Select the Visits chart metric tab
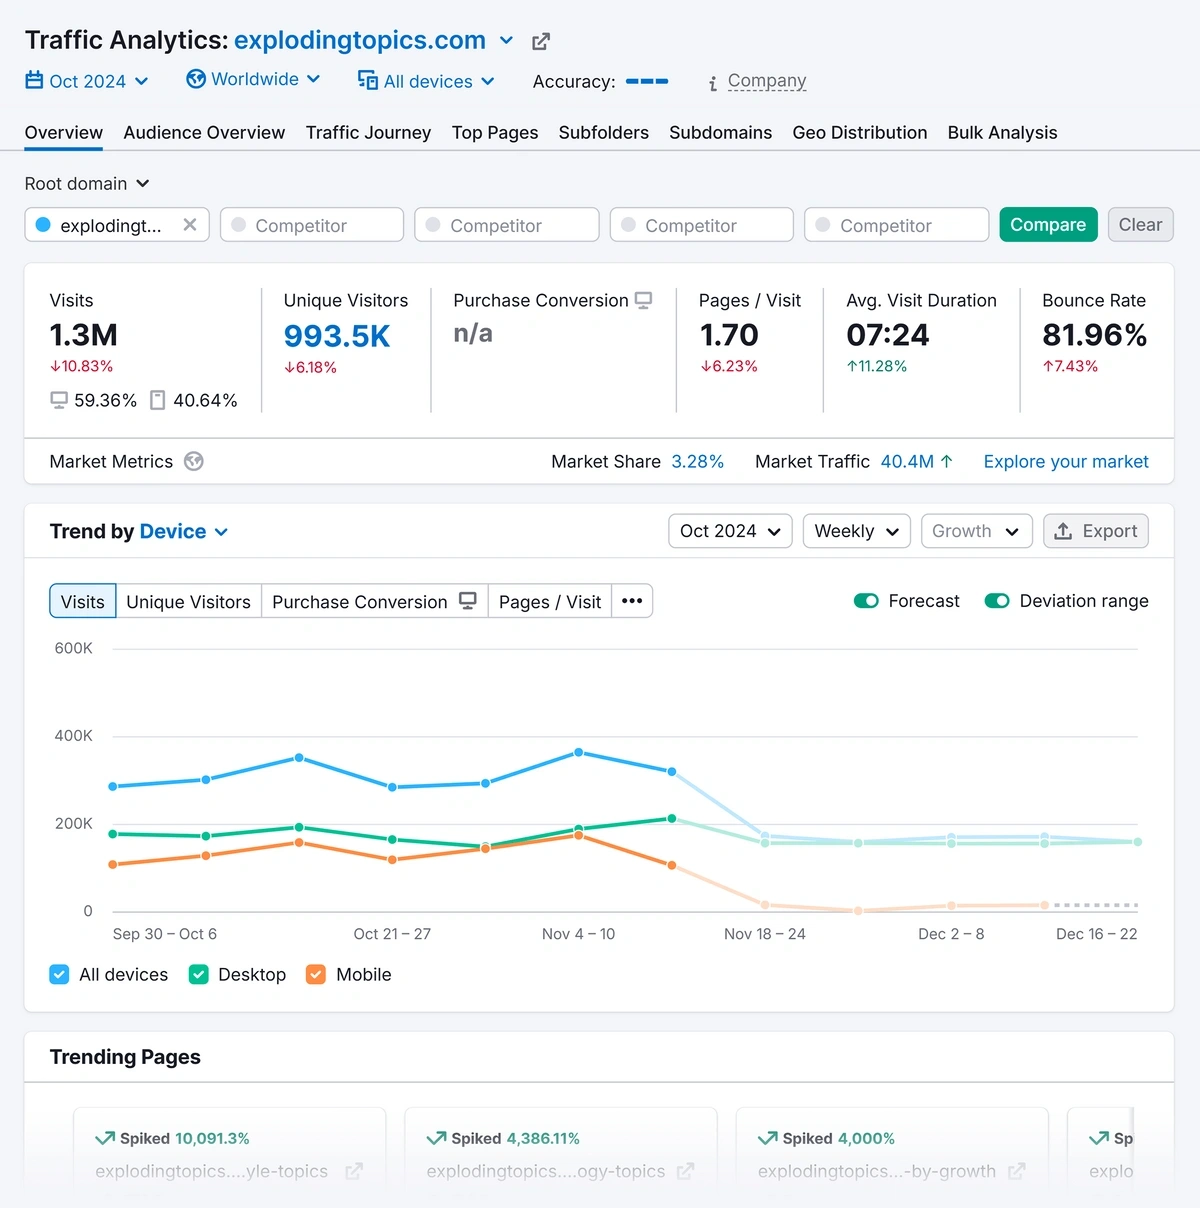 (83, 601)
